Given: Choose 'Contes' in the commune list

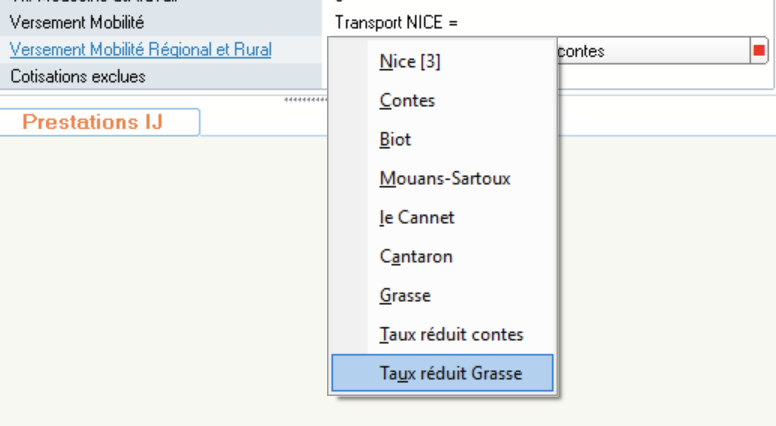Looking at the screenshot, I should (407, 101).
